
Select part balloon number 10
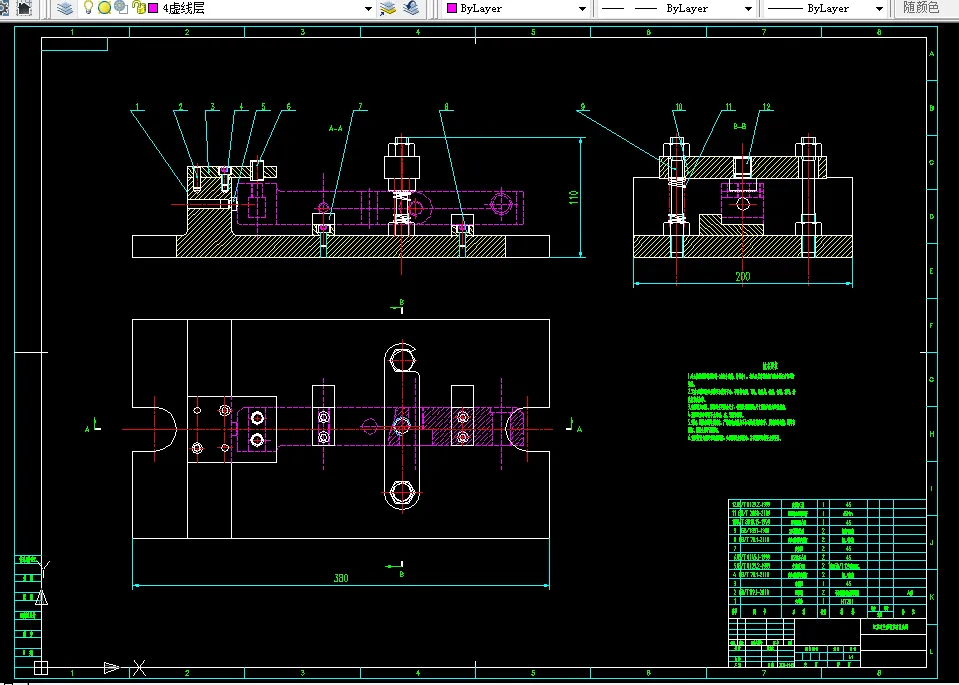coord(678,107)
